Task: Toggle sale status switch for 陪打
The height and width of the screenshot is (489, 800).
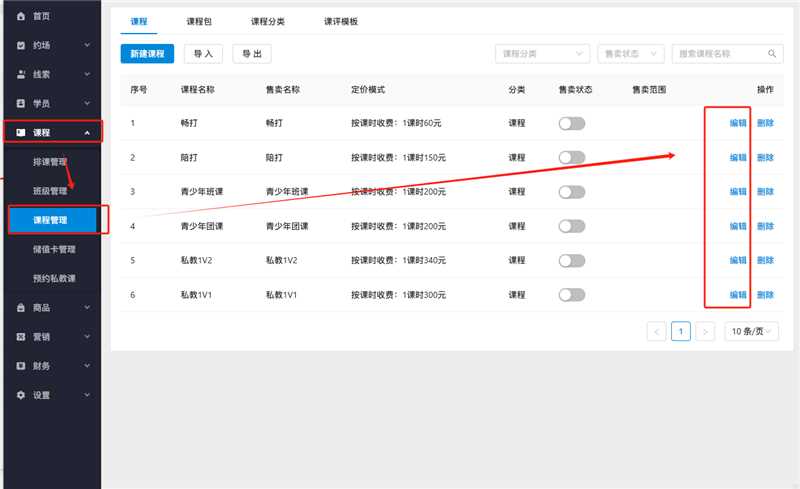Action: click(571, 158)
